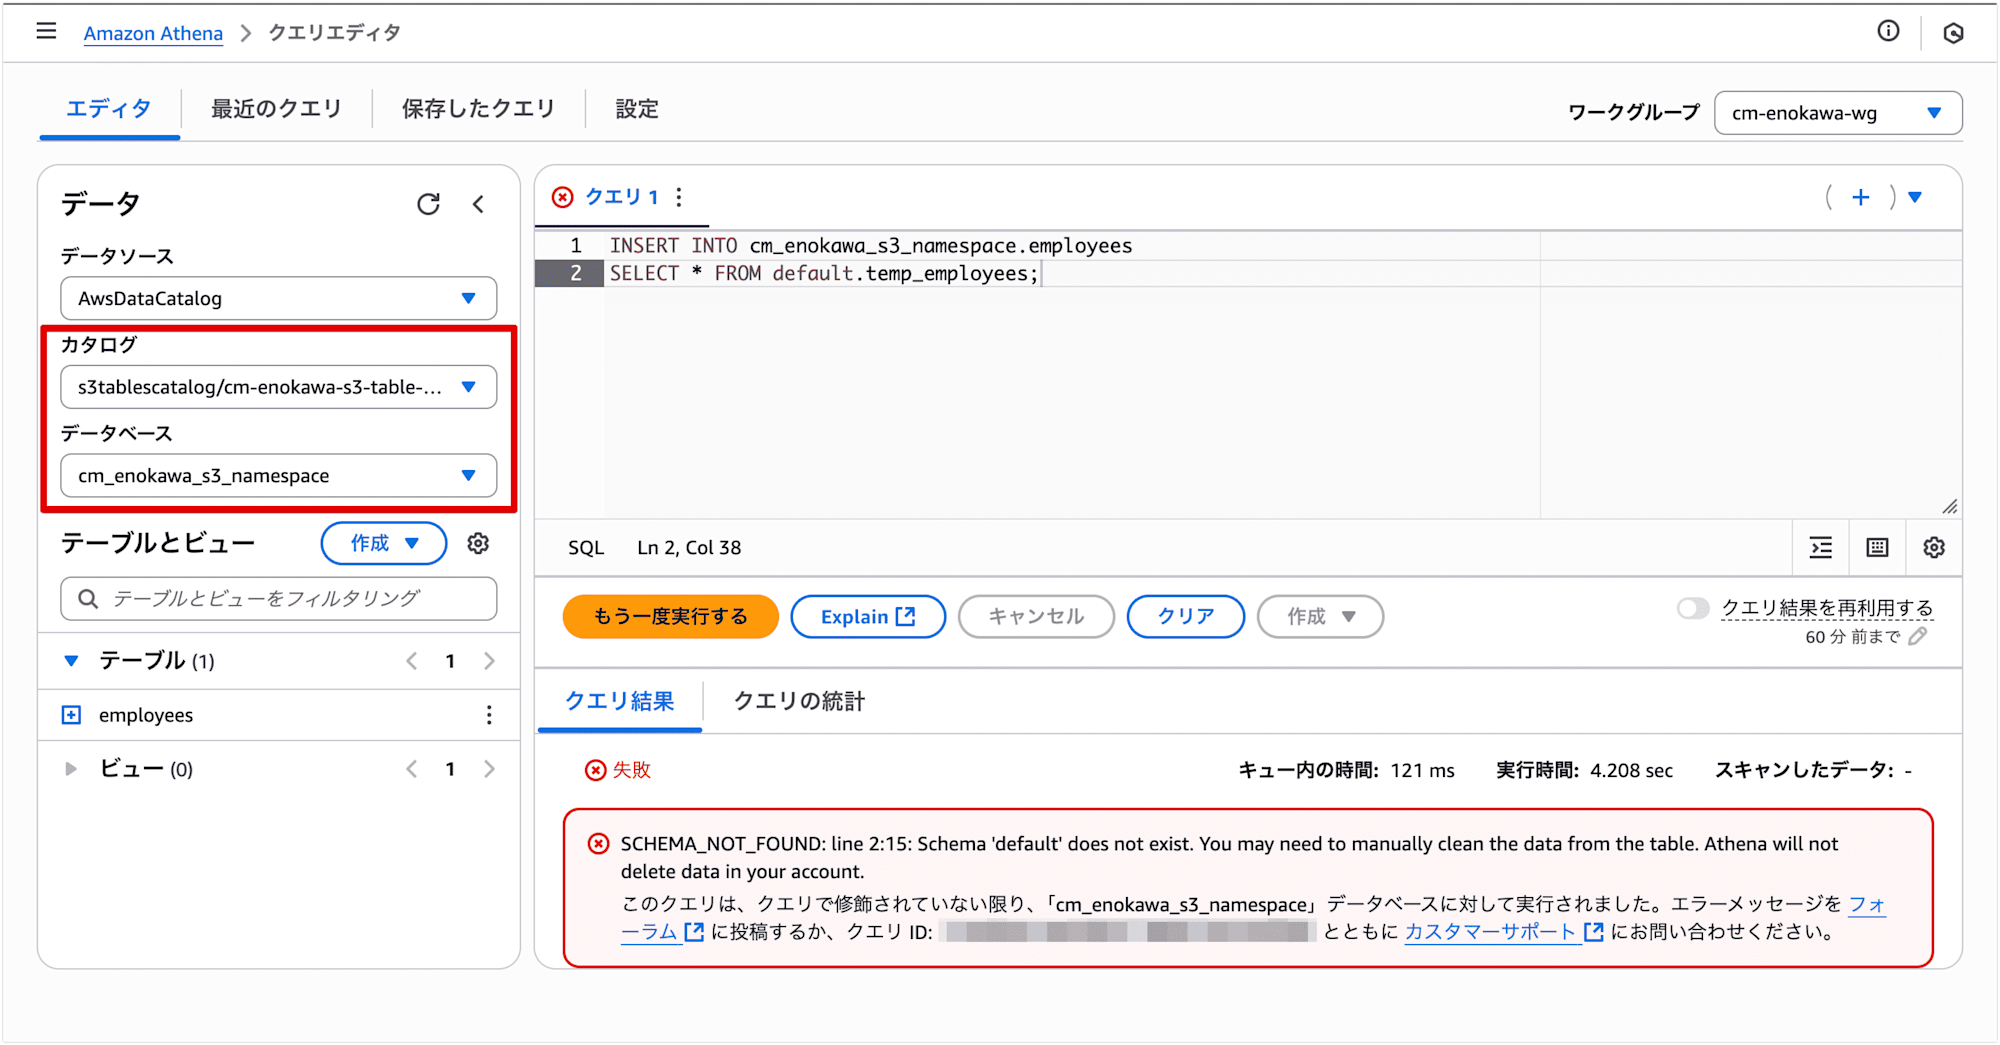2000x1045 pixels.
Task: Open the Amazon Athena breadcrumb link
Action: click(x=153, y=33)
